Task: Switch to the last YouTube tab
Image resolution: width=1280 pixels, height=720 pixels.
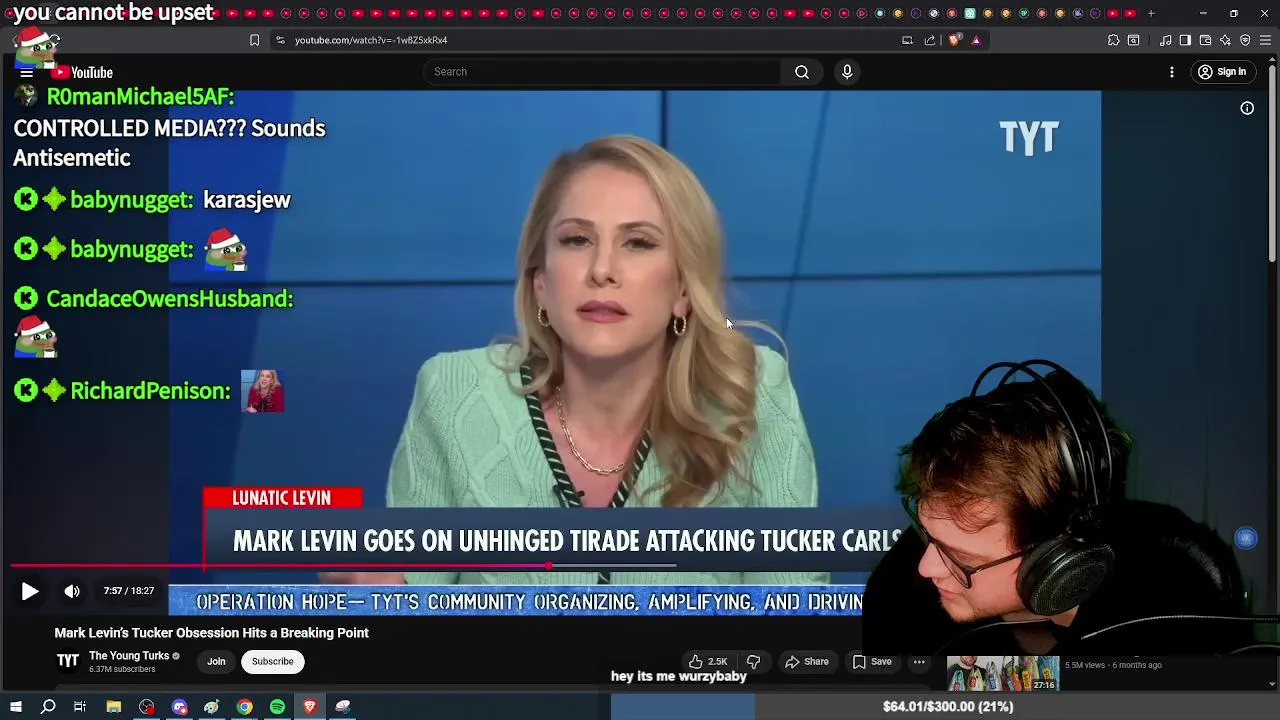Action: point(1130,13)
